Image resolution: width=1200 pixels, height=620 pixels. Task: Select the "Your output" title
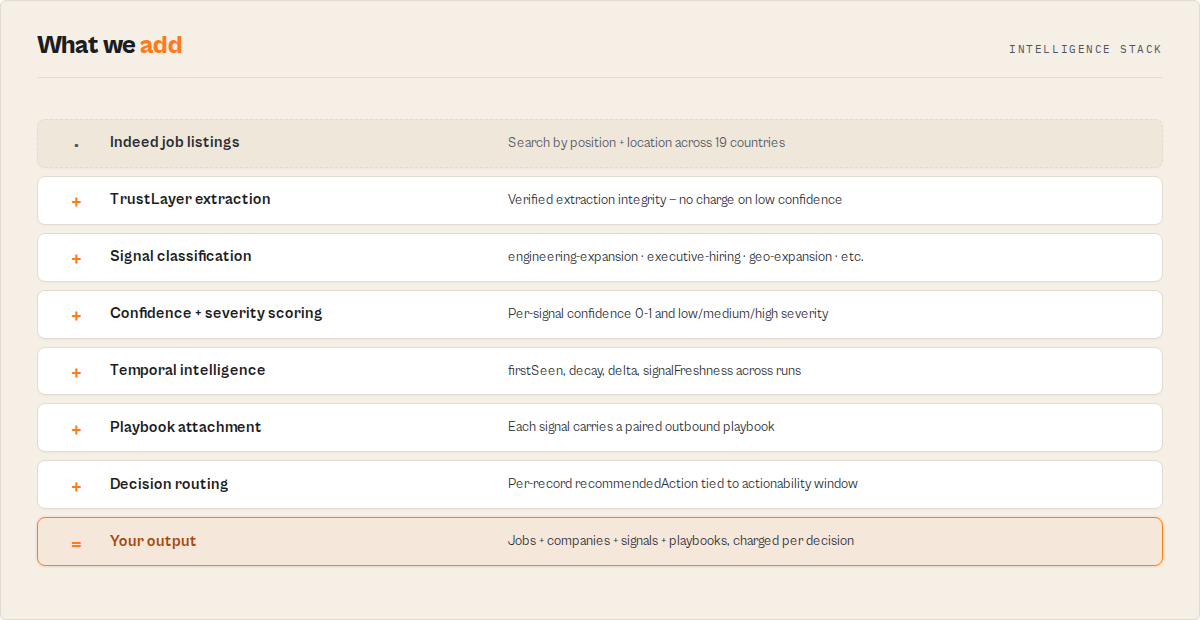[x=153, y=541]
